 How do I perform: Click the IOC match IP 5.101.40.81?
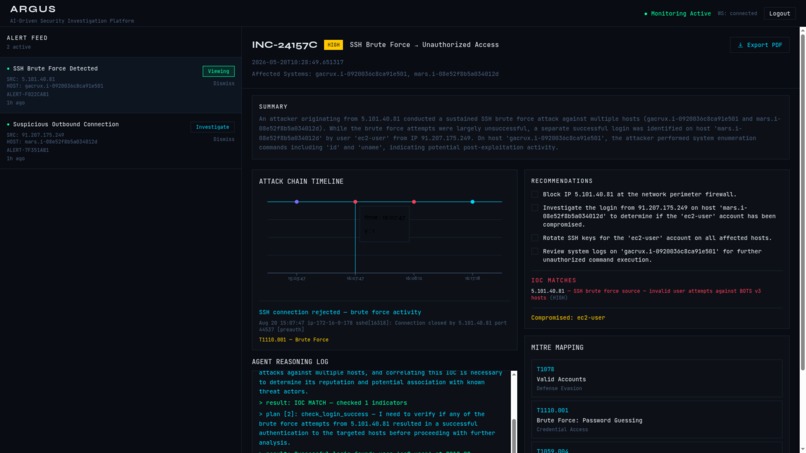tap(547, 291)
